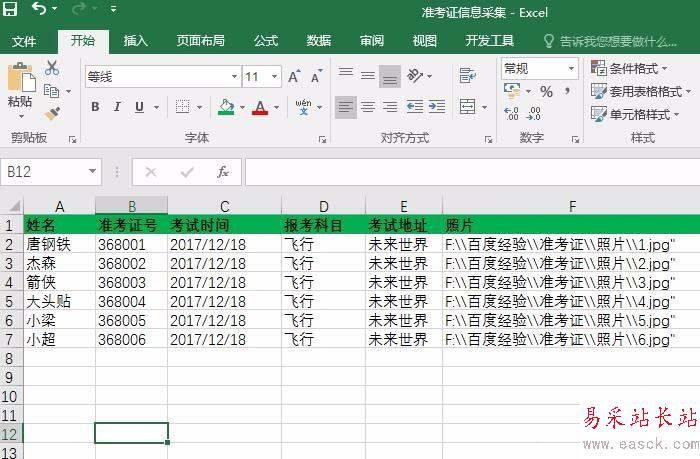Open the font size 11 dropdown

click(275, 77)
